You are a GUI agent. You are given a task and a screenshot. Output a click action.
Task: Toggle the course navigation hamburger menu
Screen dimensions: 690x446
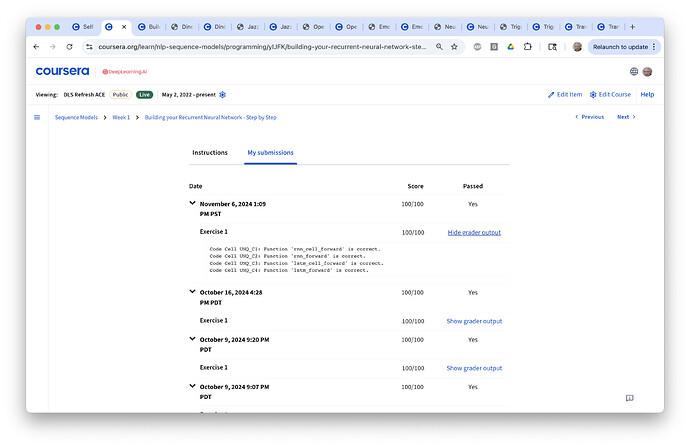[x=37, y=117]
